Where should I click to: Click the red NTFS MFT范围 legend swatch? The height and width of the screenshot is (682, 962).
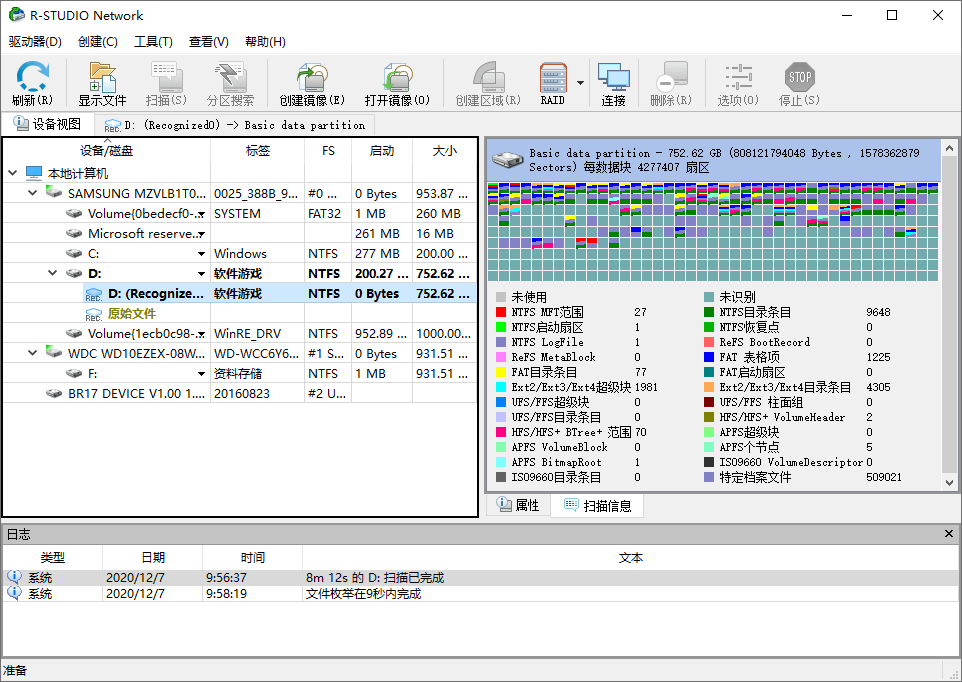pos(501,312)
